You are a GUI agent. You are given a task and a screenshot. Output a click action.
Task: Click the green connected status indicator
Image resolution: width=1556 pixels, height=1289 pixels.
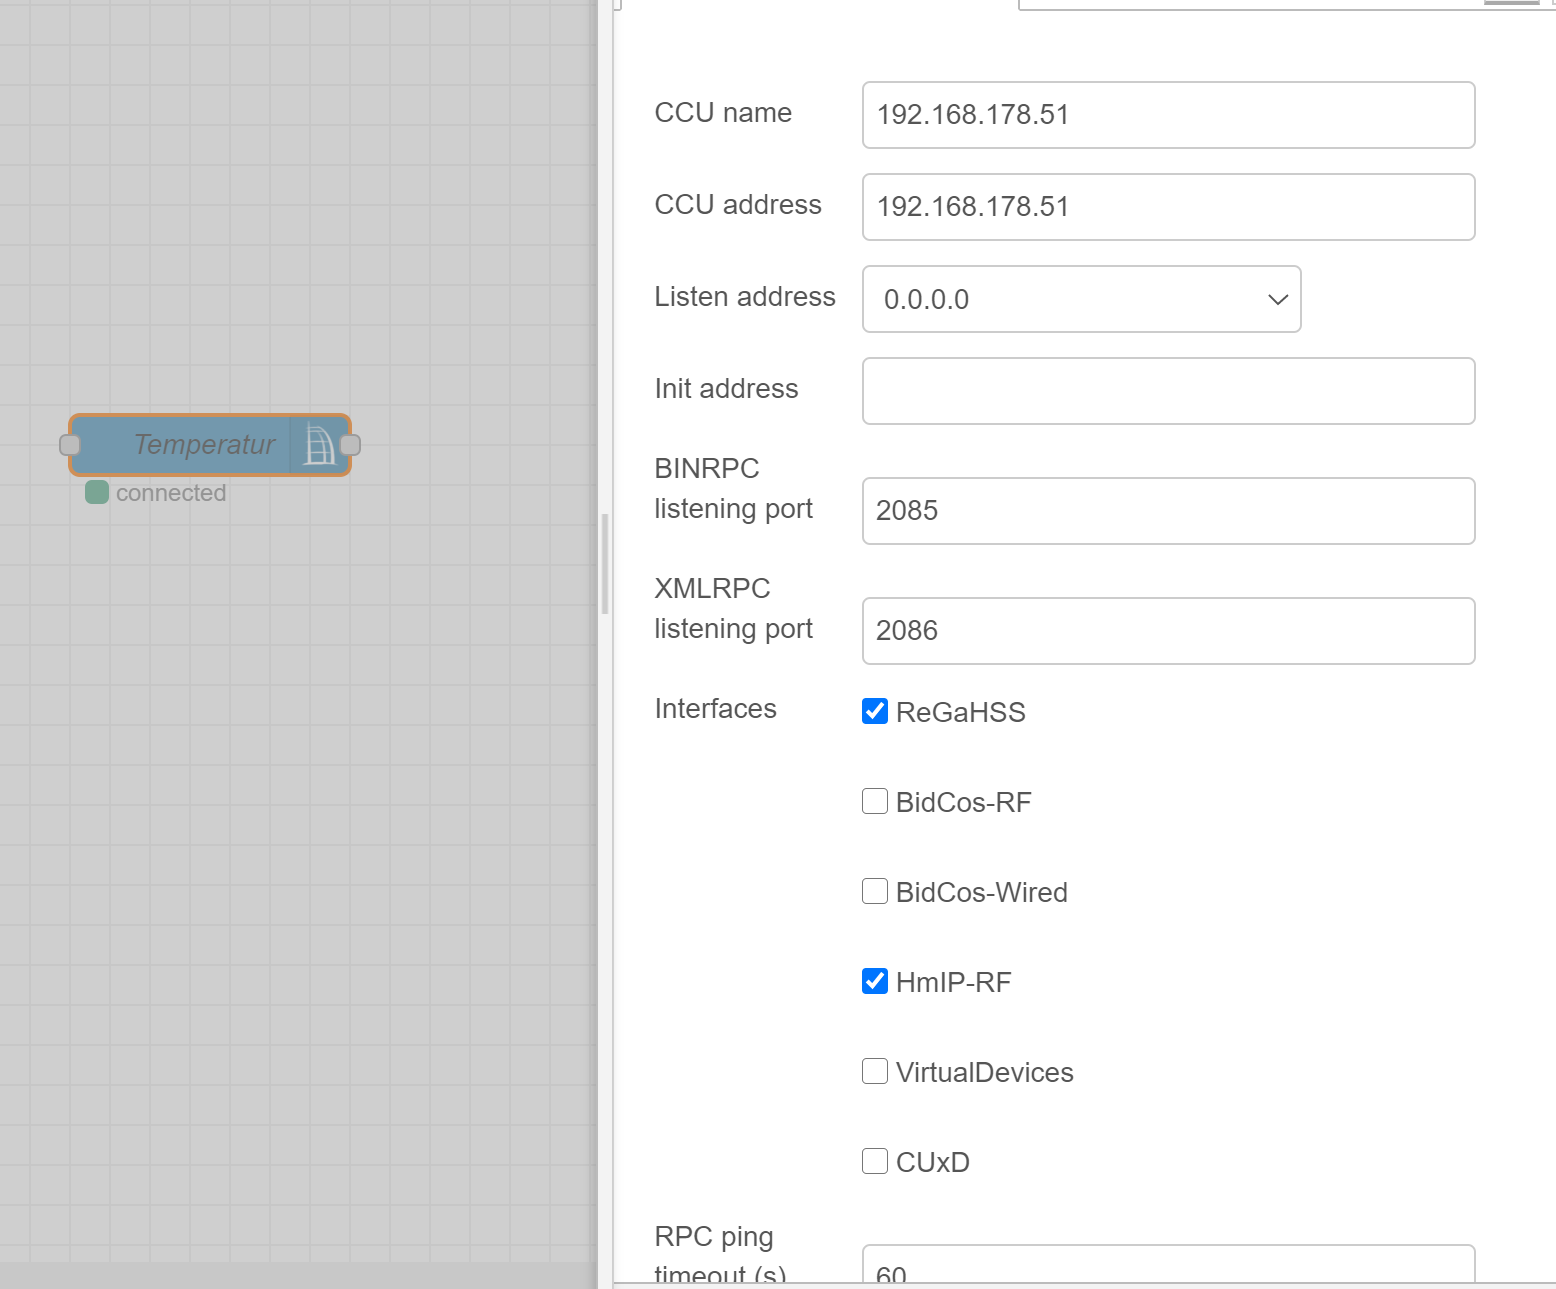coord(97,492)
